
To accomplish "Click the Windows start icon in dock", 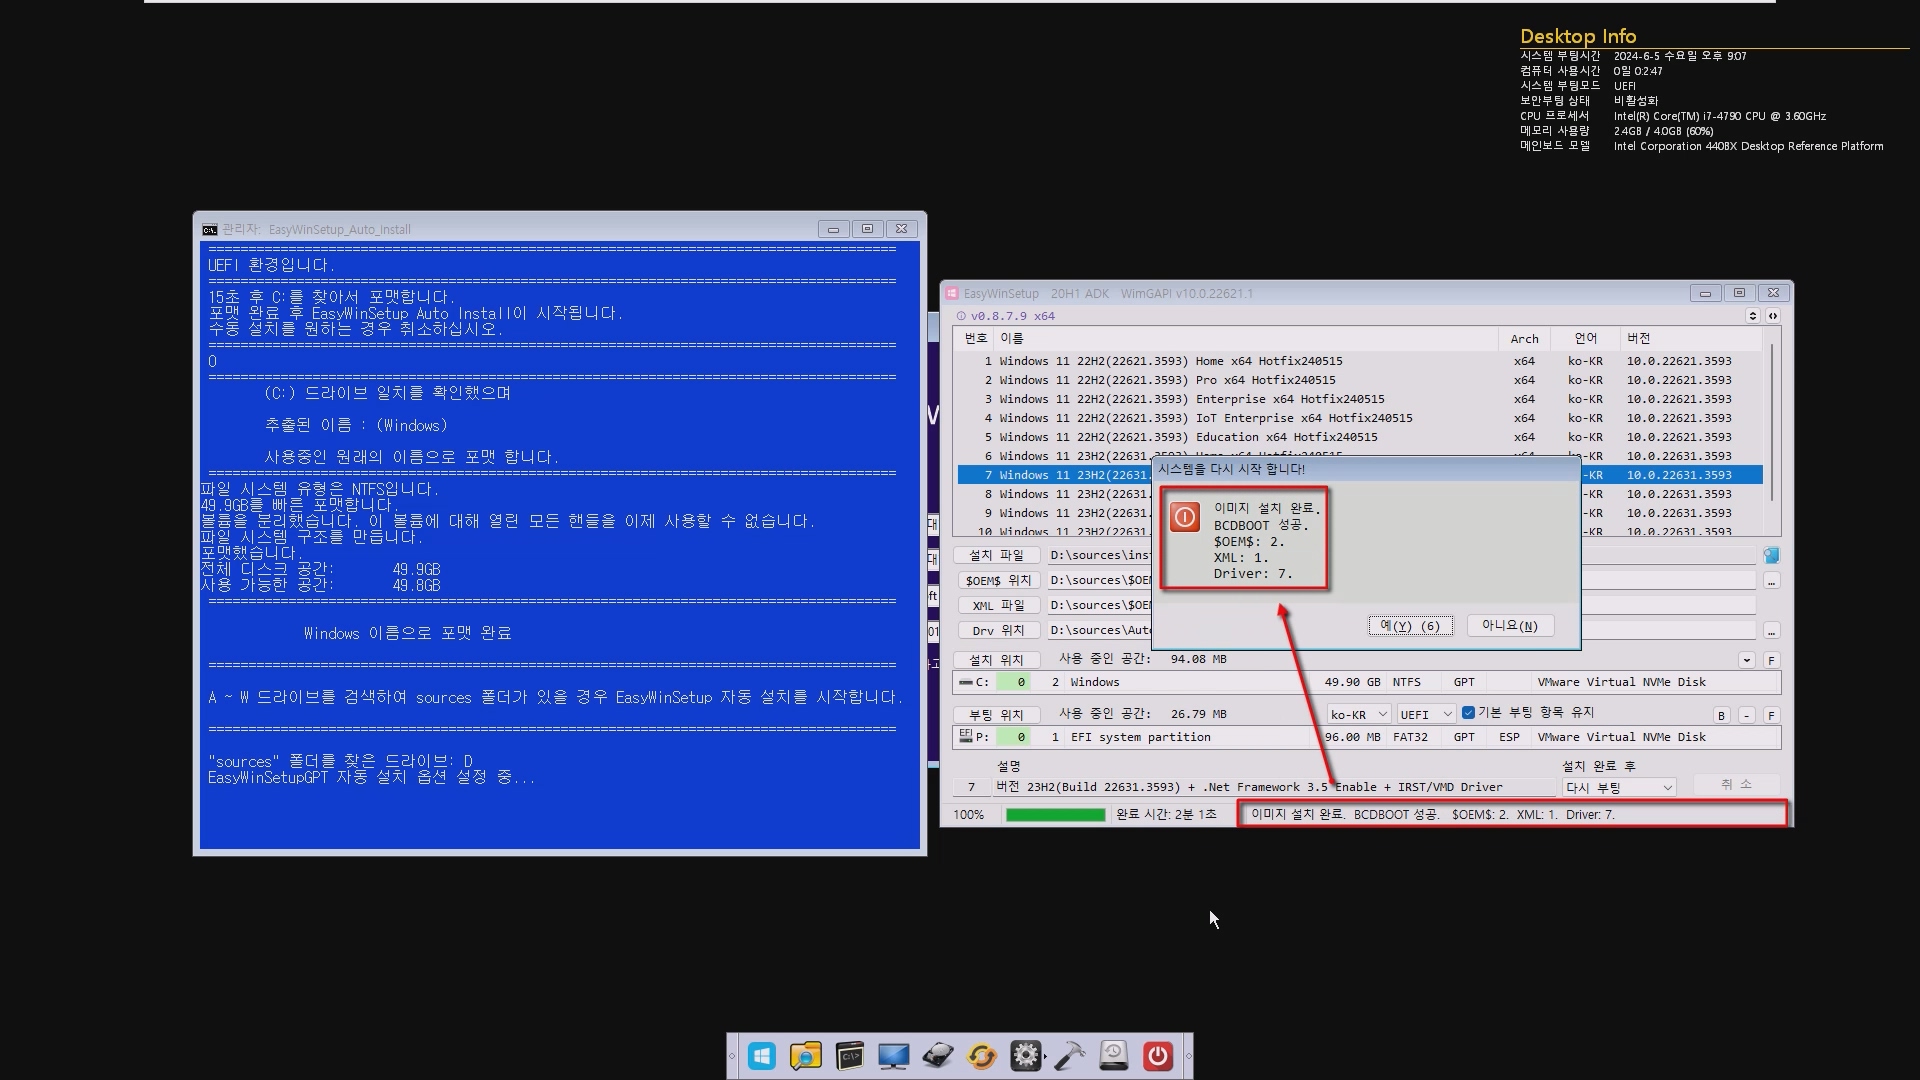I will [761, 1056].
